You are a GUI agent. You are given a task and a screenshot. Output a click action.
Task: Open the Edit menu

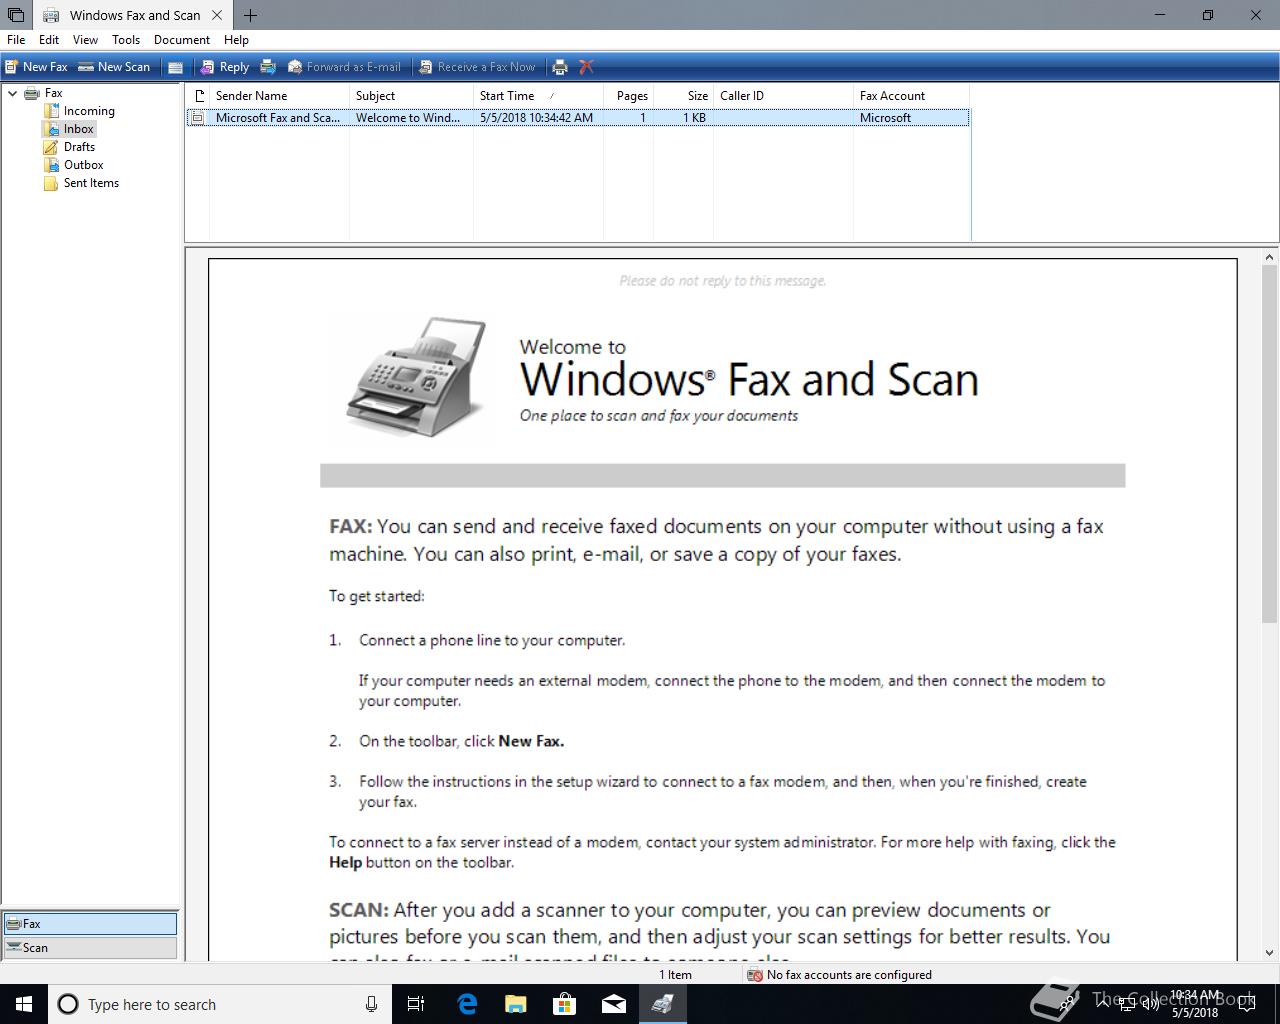click(49, 40)
